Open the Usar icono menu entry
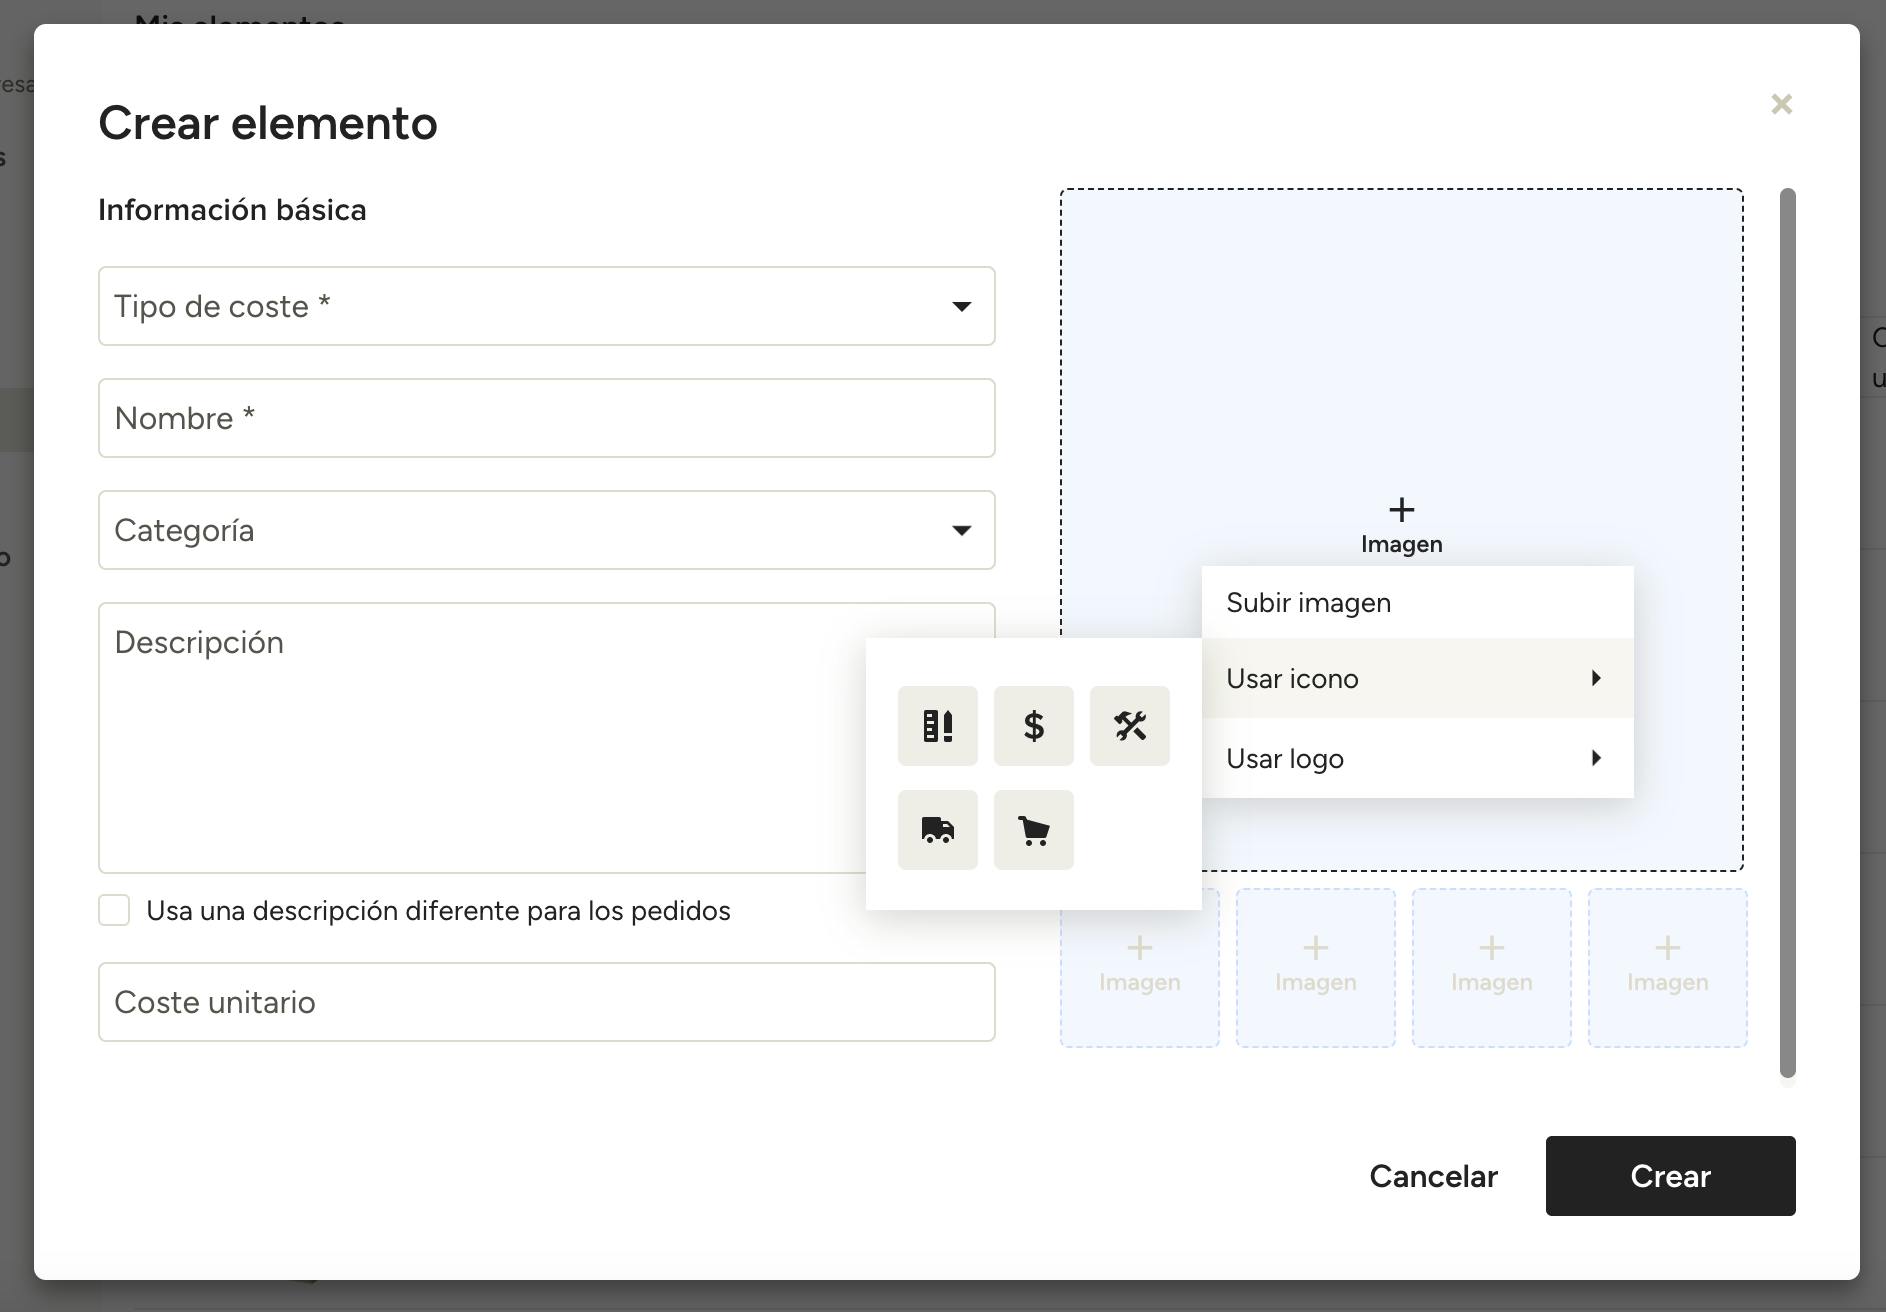This screenshot has height=1312, width=1886. (1417, 678)
